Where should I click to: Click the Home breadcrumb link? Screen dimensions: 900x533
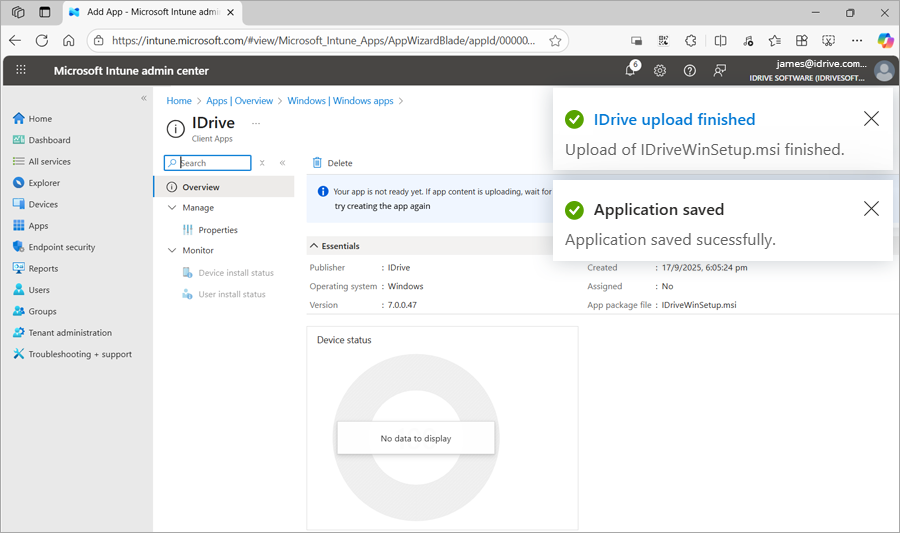[179, 101]
